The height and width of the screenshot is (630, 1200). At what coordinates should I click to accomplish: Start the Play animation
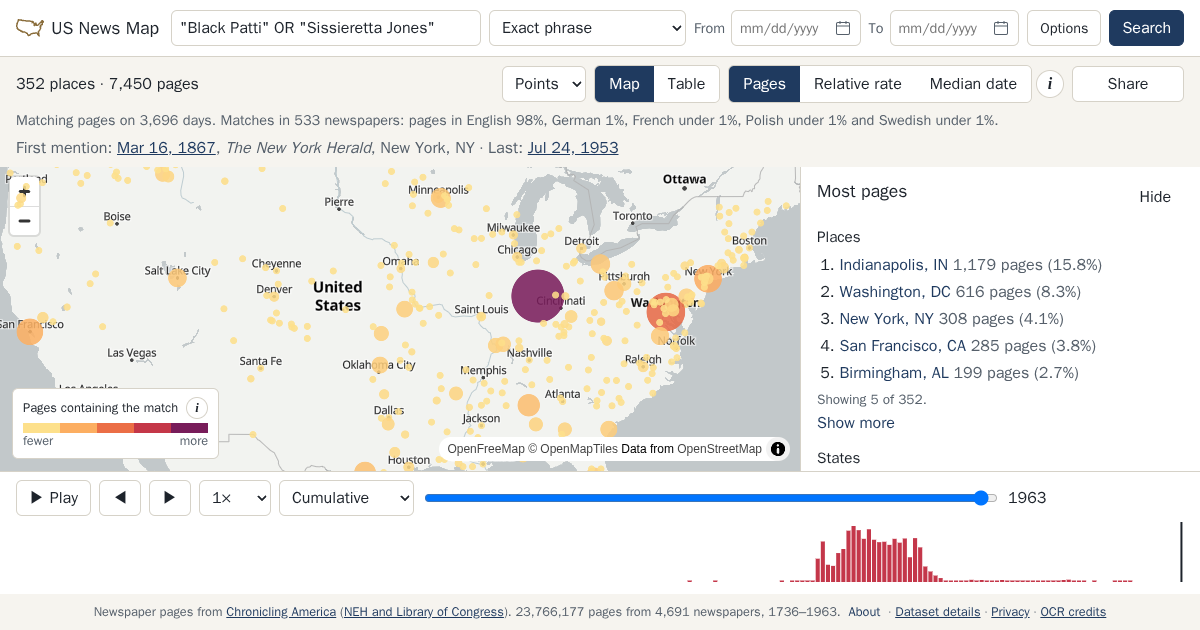point(53,498)
